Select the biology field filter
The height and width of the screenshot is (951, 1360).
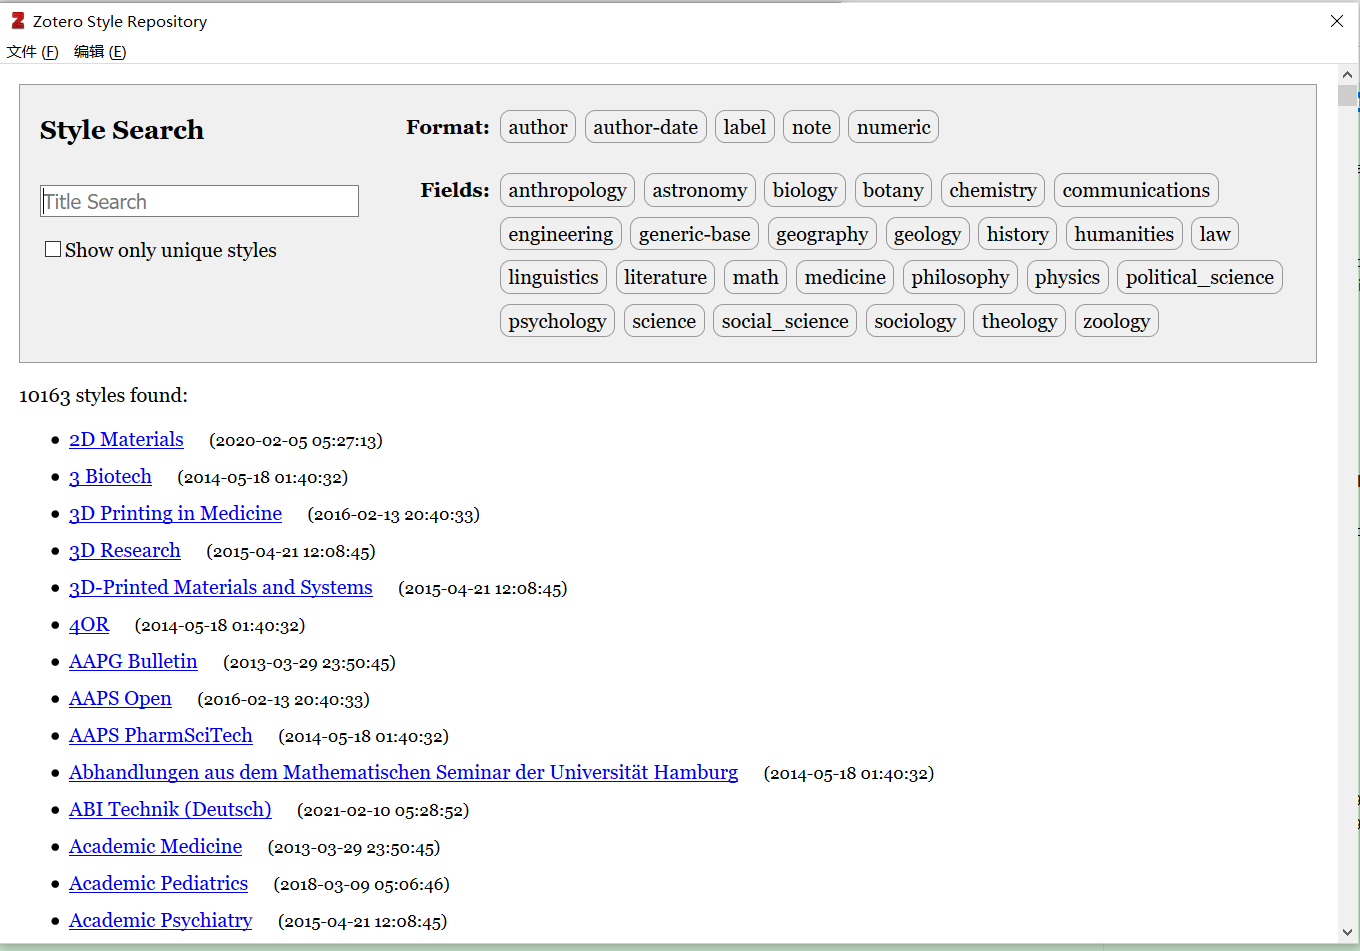click(805, 190)
